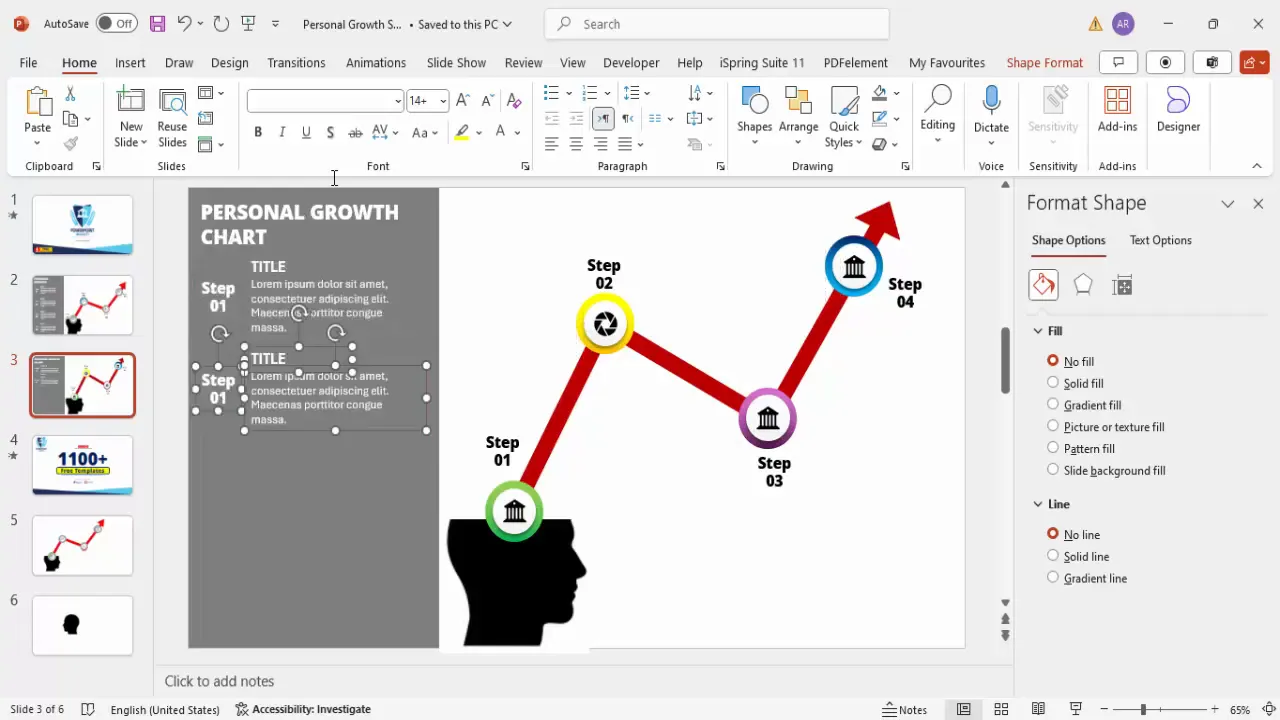Image resolution: width=1280 pixels, height=720 pixels.
Task: Click Accessibility: Investigate status
Action: (303, 709)
